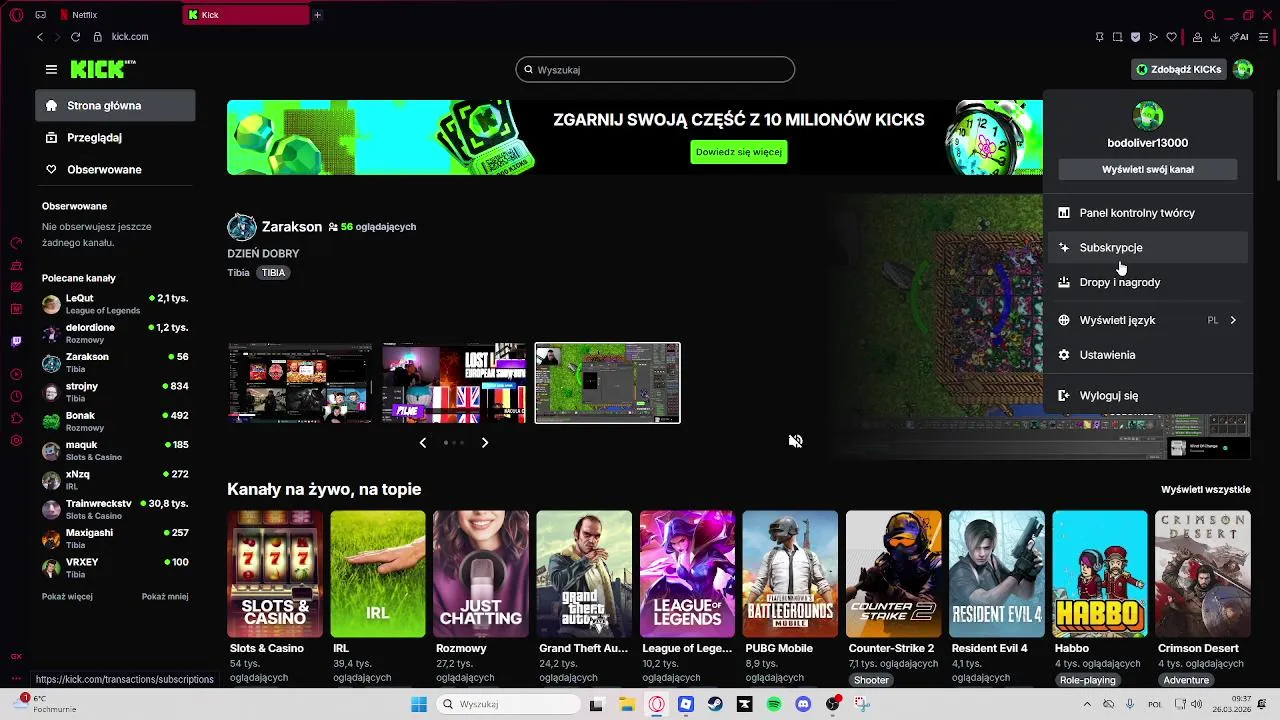Select Subskrypcje from profile menu
This screenshot has width=1280, height=720.
[x=1147, y=247]
